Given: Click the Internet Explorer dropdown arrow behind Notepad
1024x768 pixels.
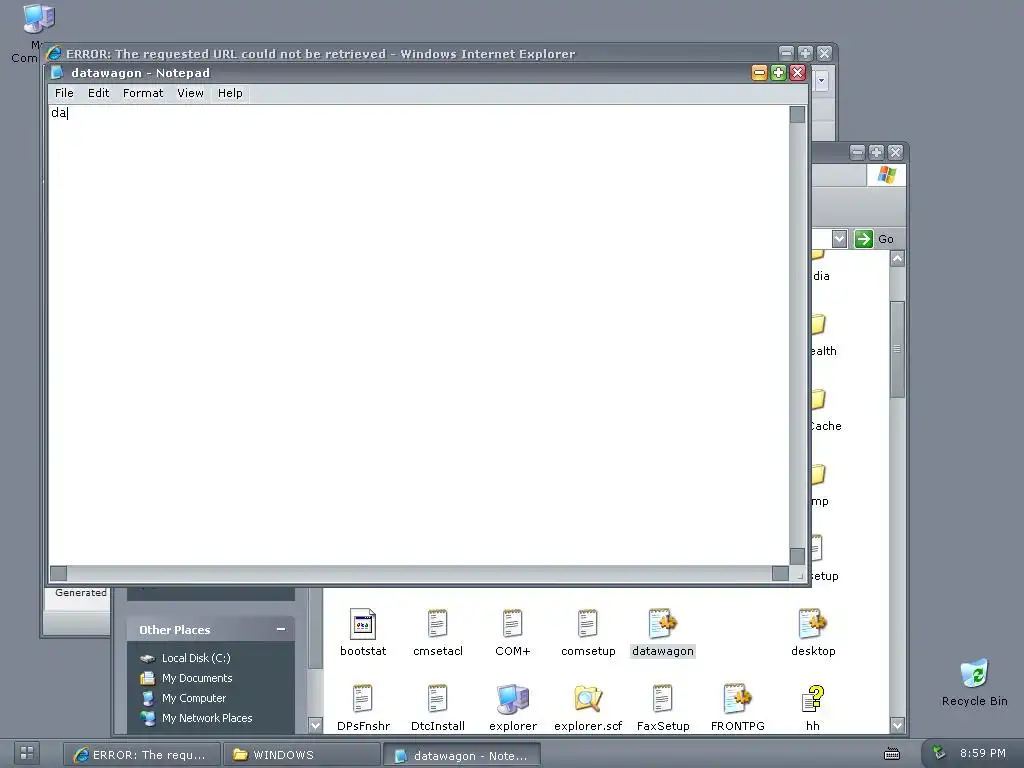Looking at the screenshot, I should [x=821, y=81].
